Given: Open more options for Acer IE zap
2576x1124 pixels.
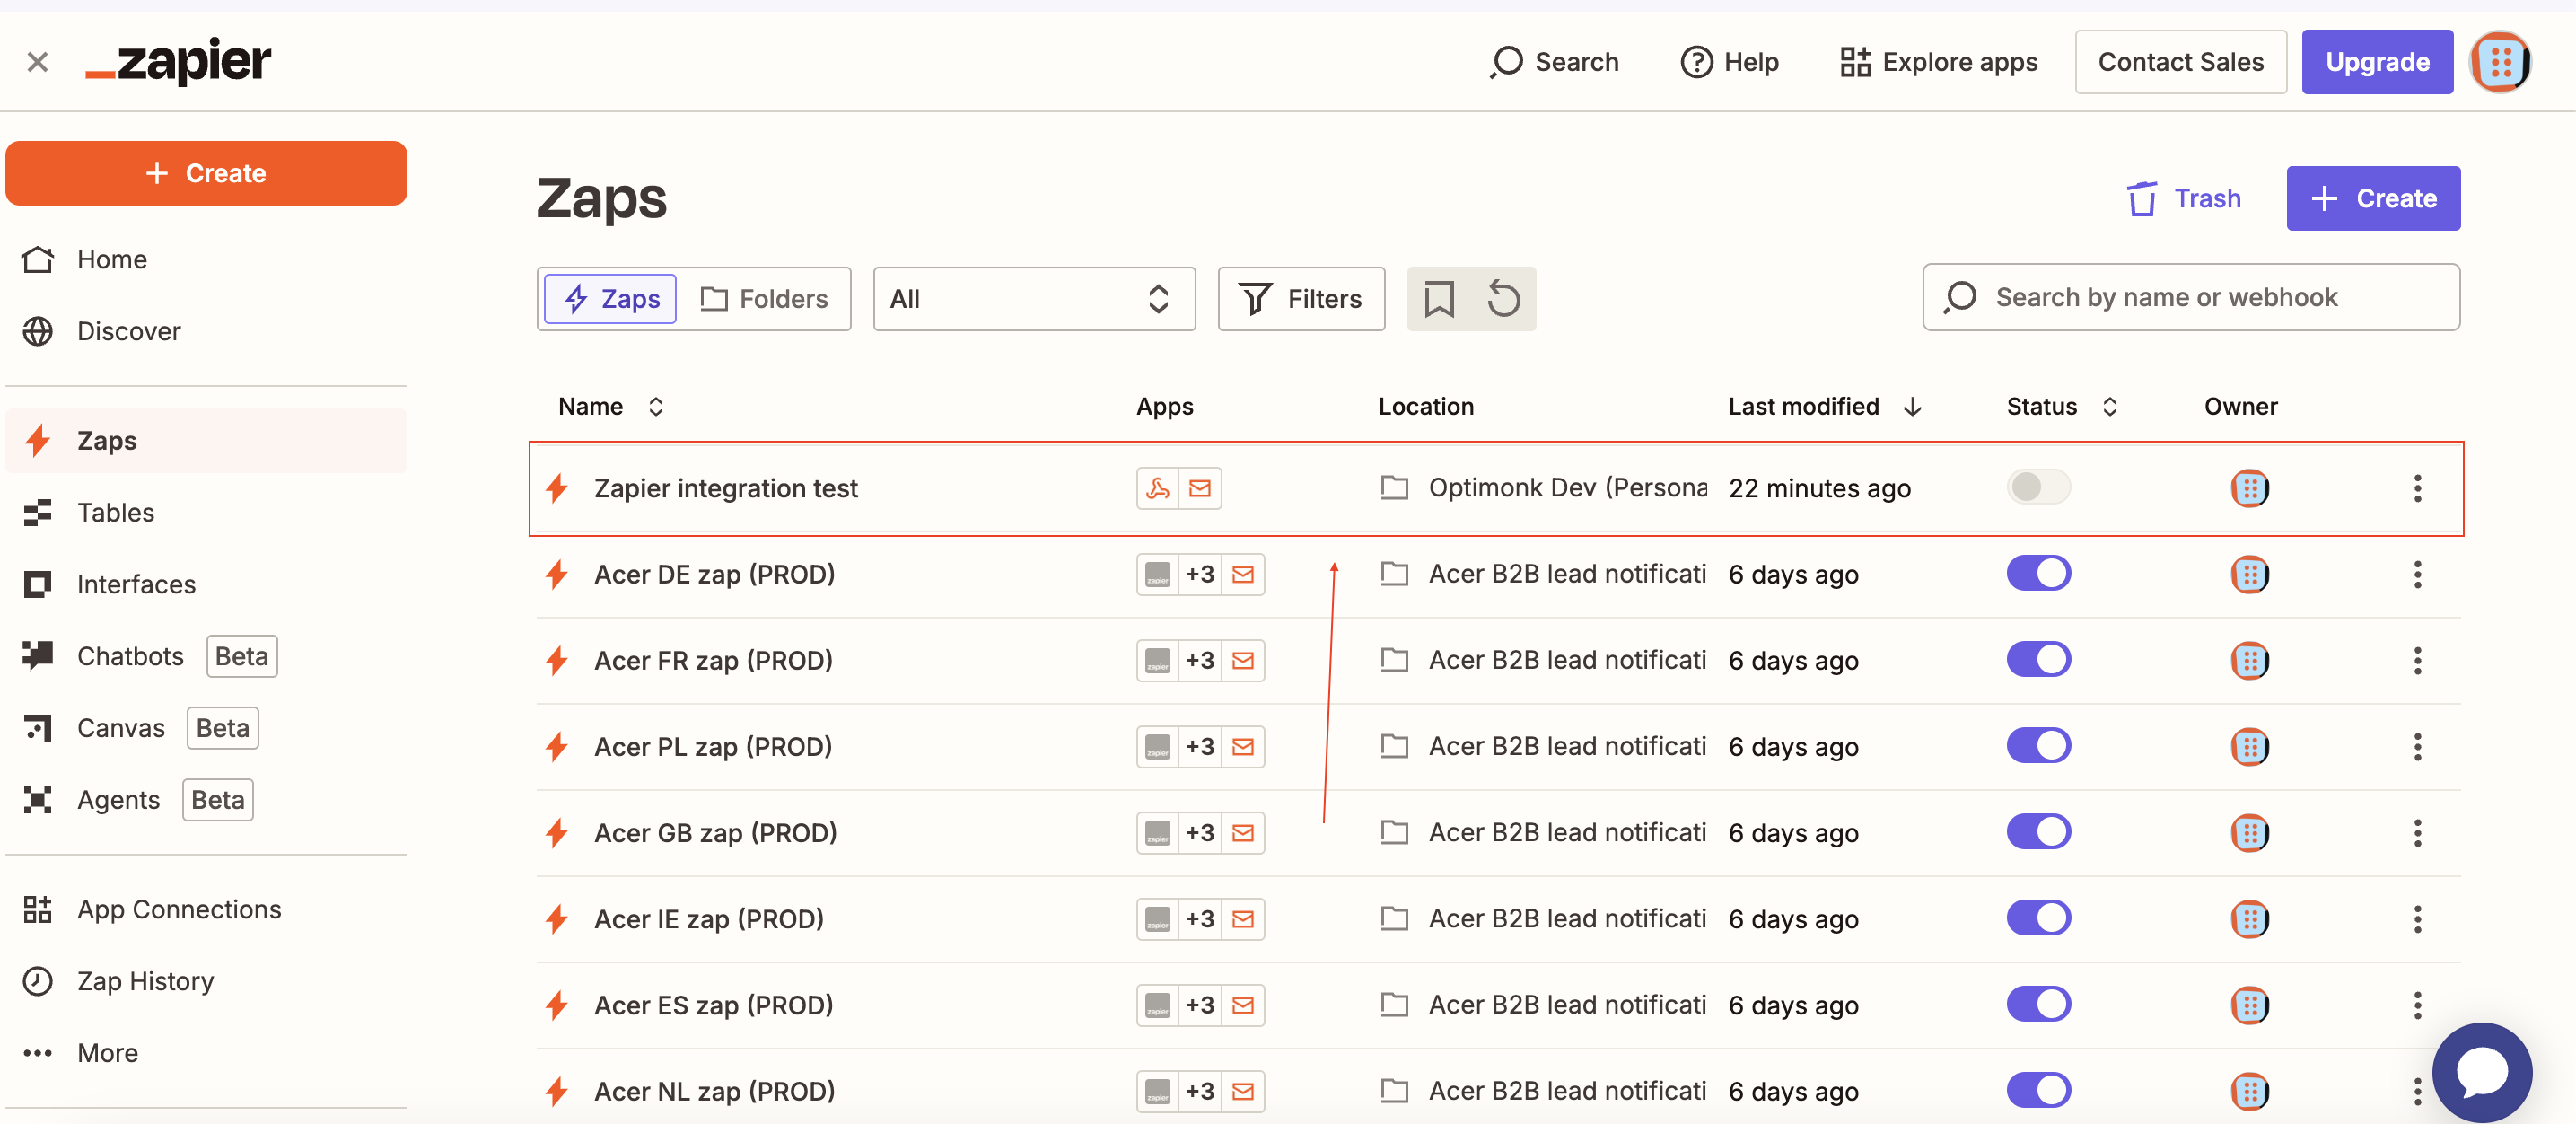Looking at the screenshot, I should click(x=2417, y=918).
